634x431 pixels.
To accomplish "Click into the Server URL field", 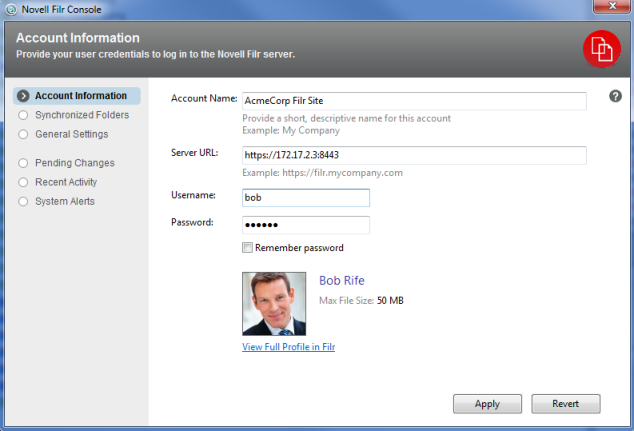I will point(414,155).
